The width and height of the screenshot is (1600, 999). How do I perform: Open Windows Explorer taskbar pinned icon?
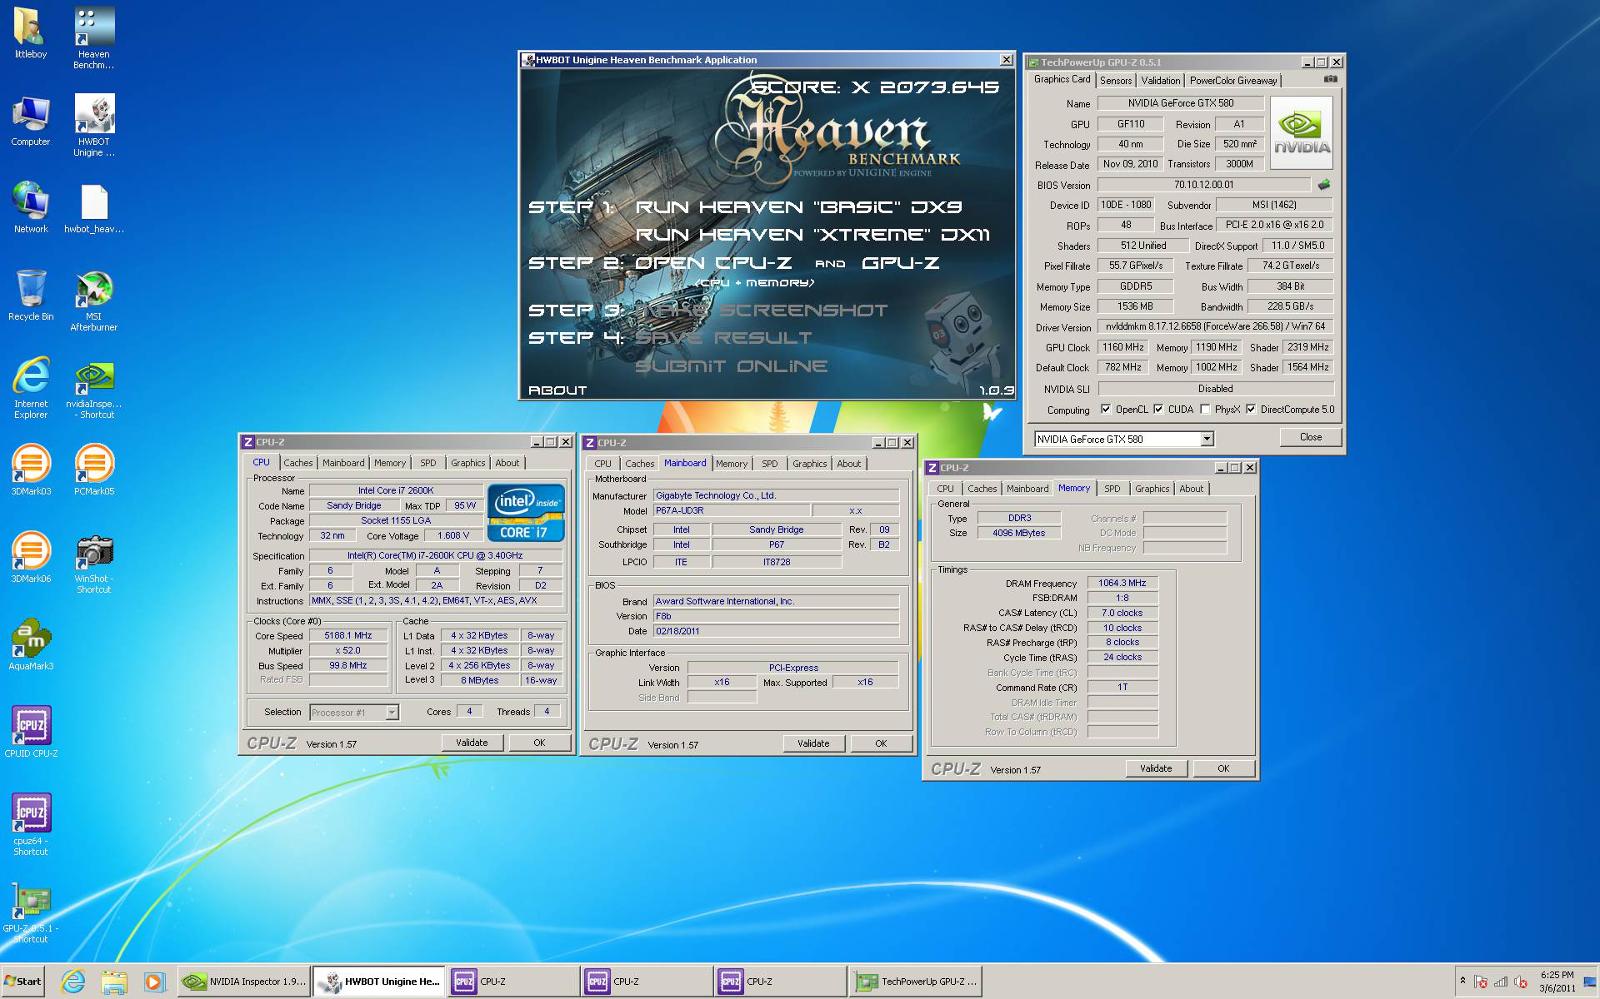point(113,981)
